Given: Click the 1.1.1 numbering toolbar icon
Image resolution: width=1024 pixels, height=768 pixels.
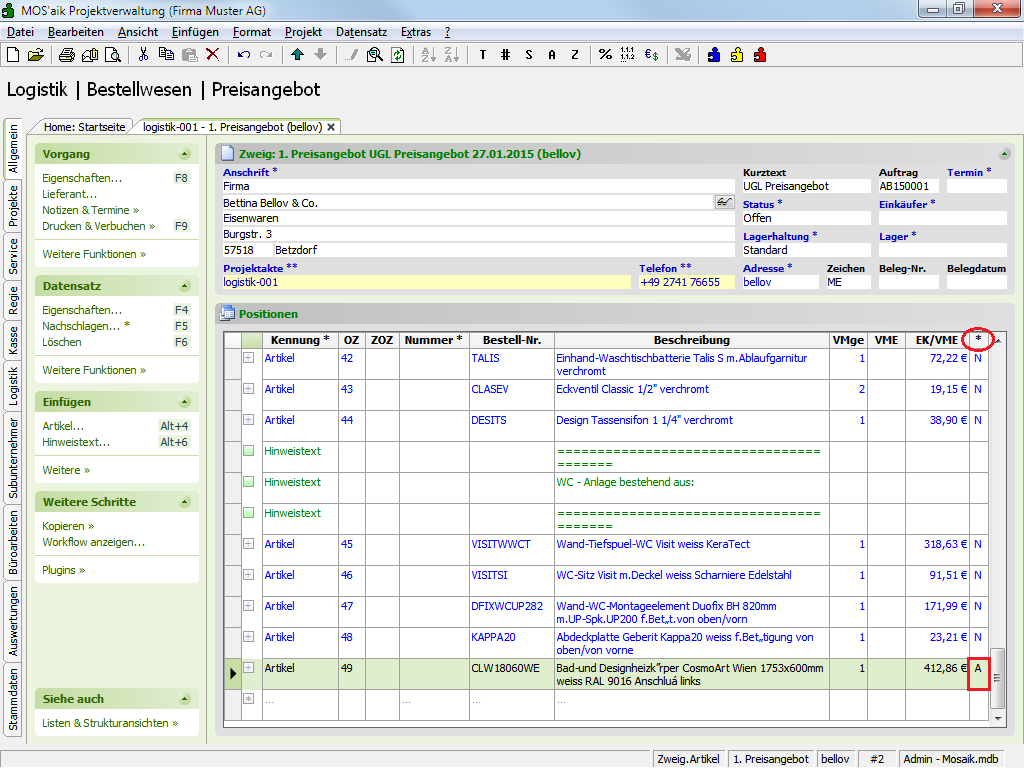Looking at the screenshot, I should (628, 55).
